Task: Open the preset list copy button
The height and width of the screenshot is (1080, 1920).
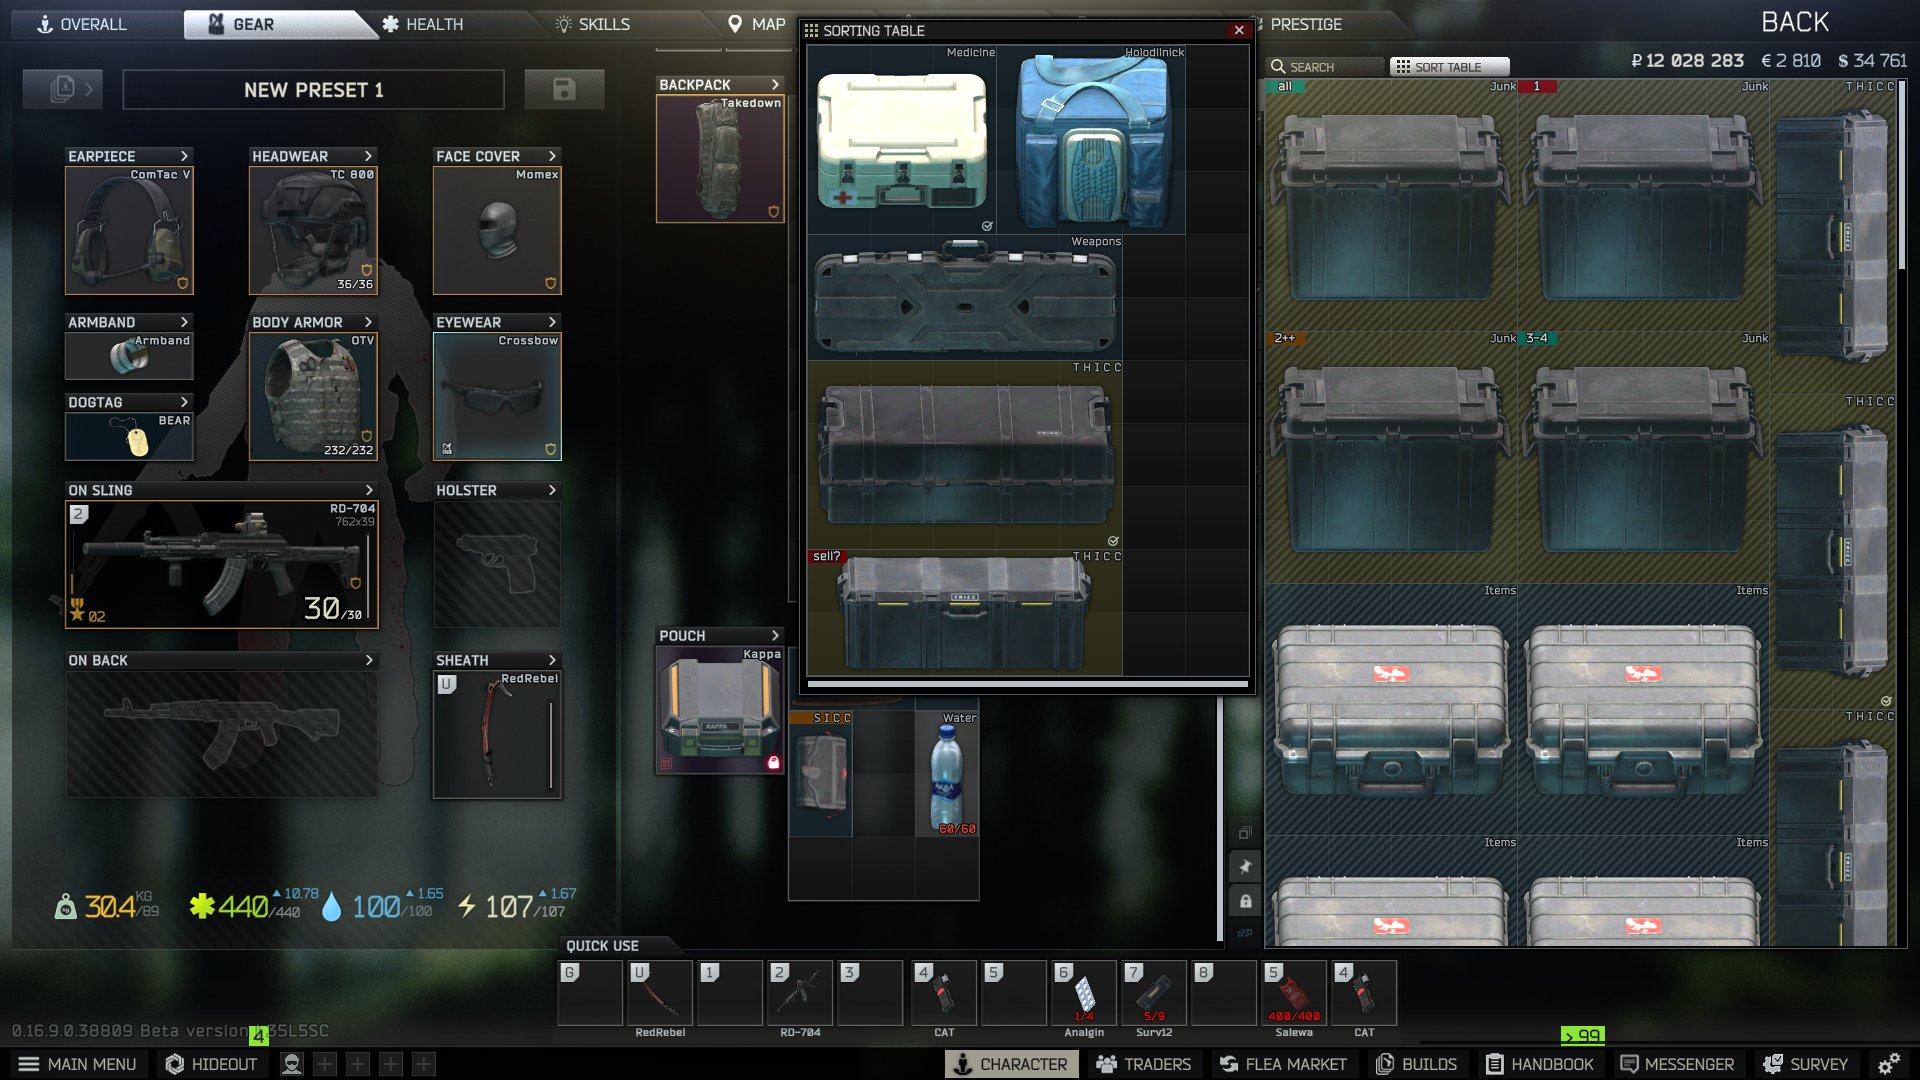Action: tap(63, 89)
